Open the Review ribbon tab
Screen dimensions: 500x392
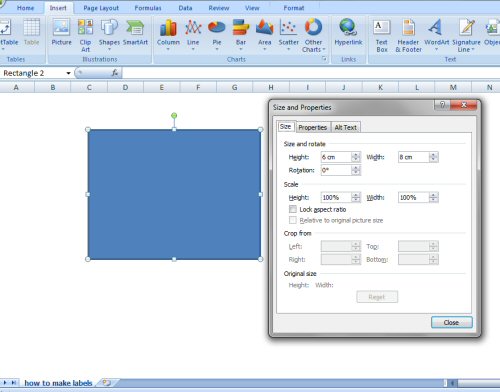[x=219, y=8]
